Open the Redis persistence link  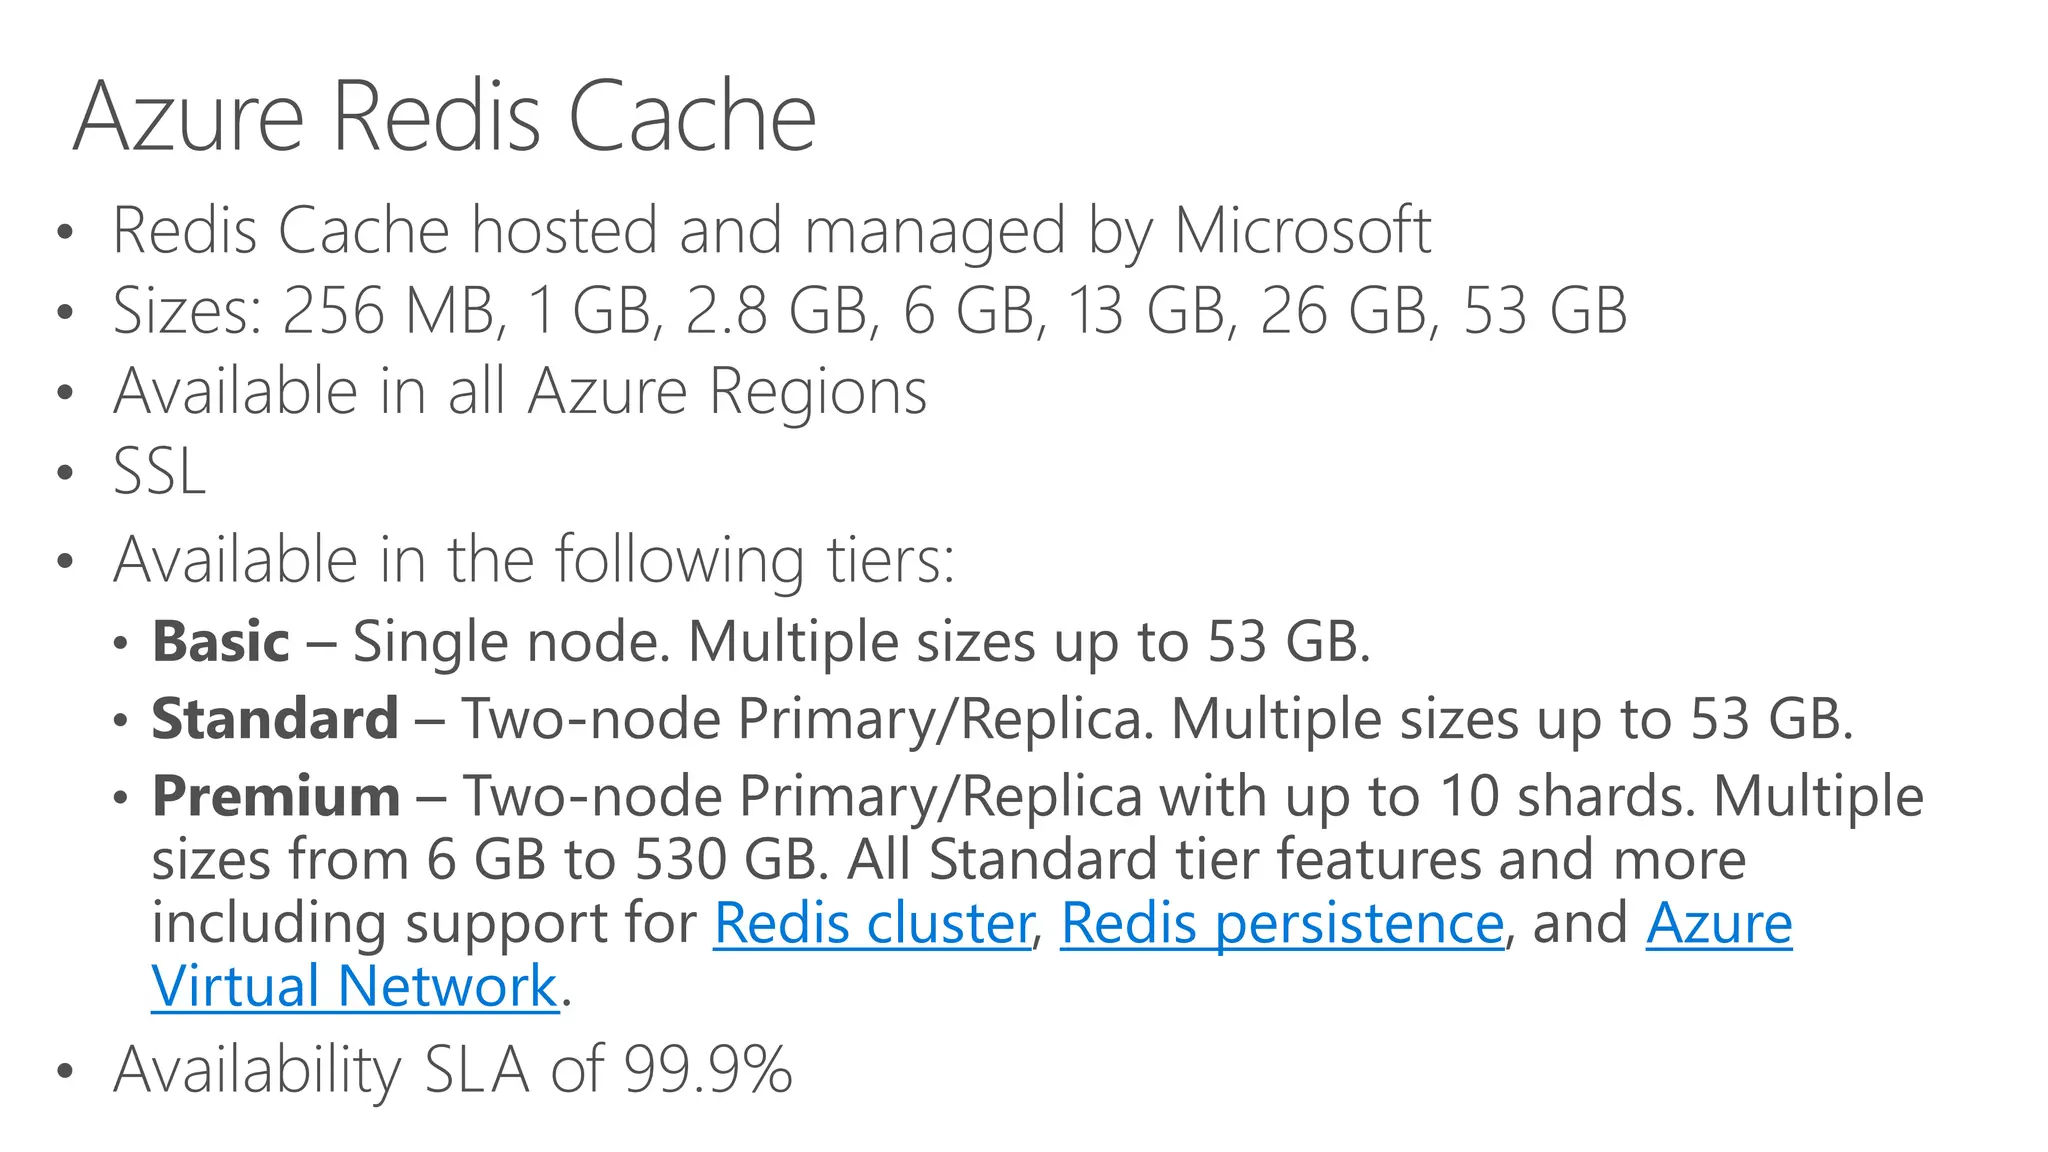tap(1282, 923)
